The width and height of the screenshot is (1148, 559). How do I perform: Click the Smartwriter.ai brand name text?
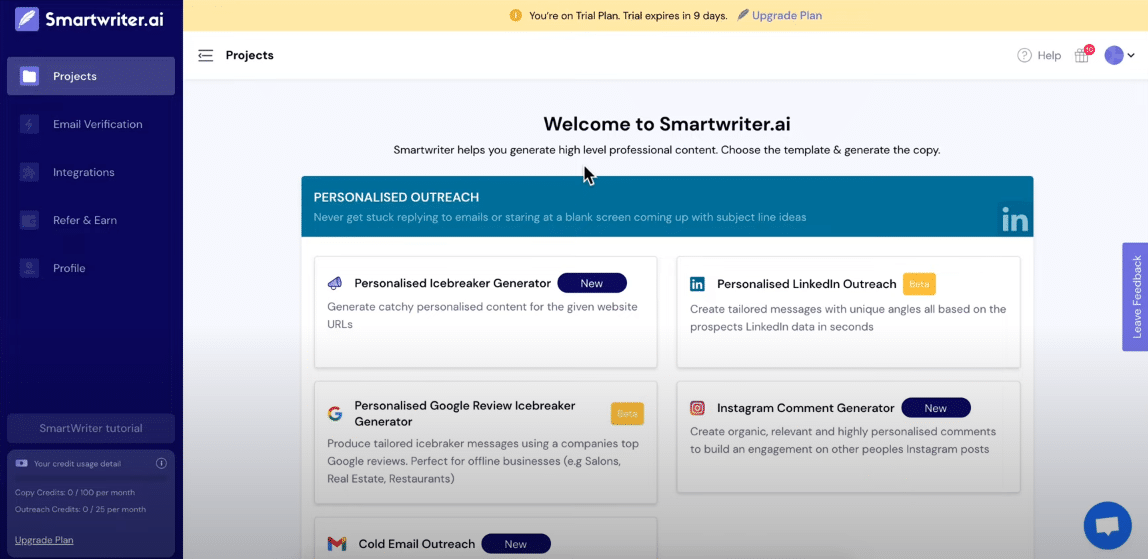(x=105, y=19)
